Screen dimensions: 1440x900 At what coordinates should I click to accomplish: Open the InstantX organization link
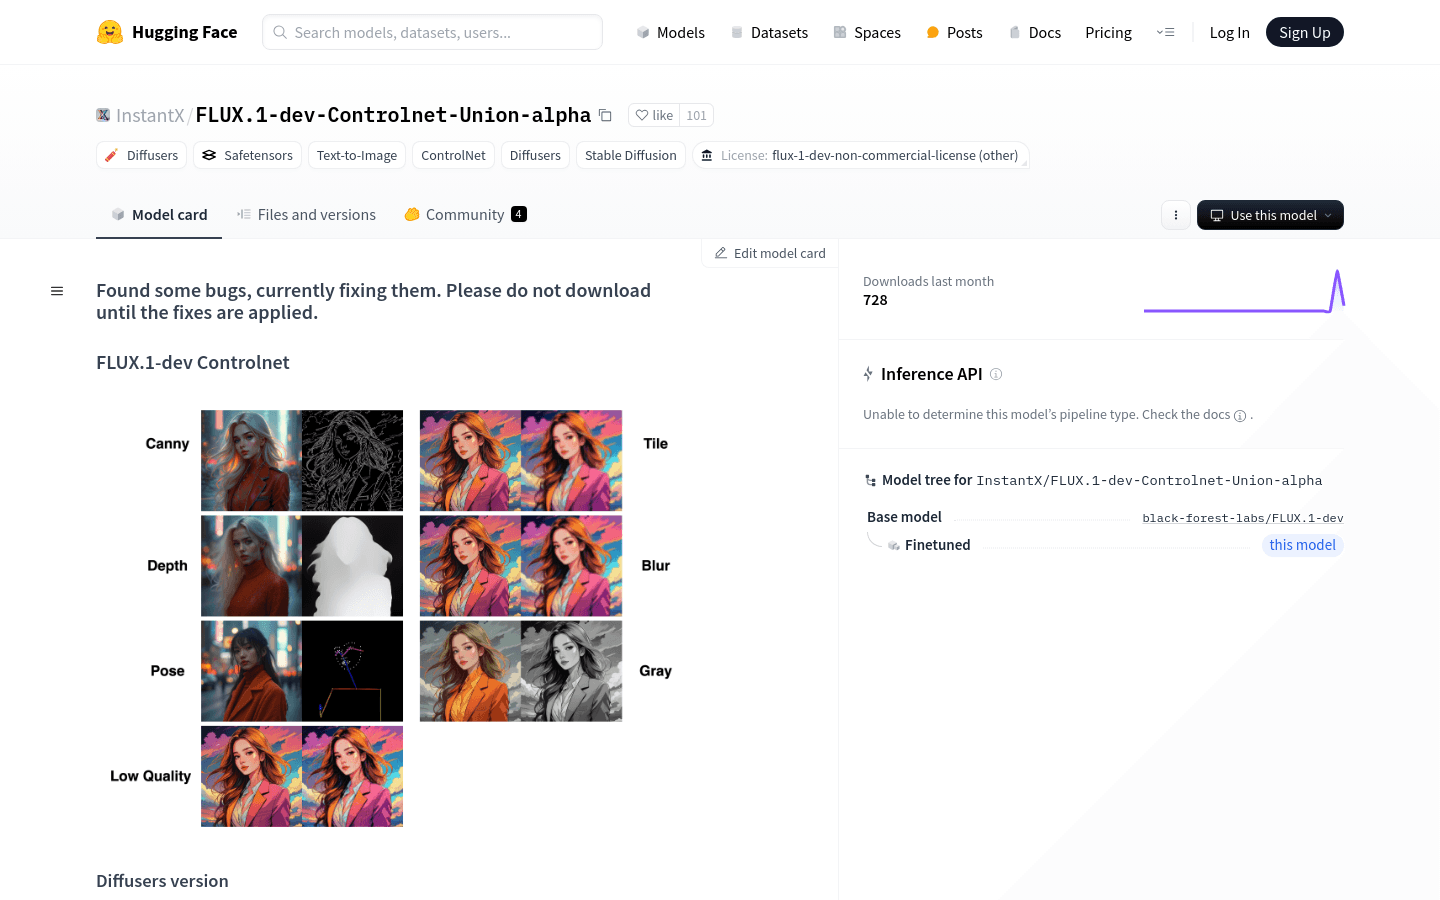[150, 115]
